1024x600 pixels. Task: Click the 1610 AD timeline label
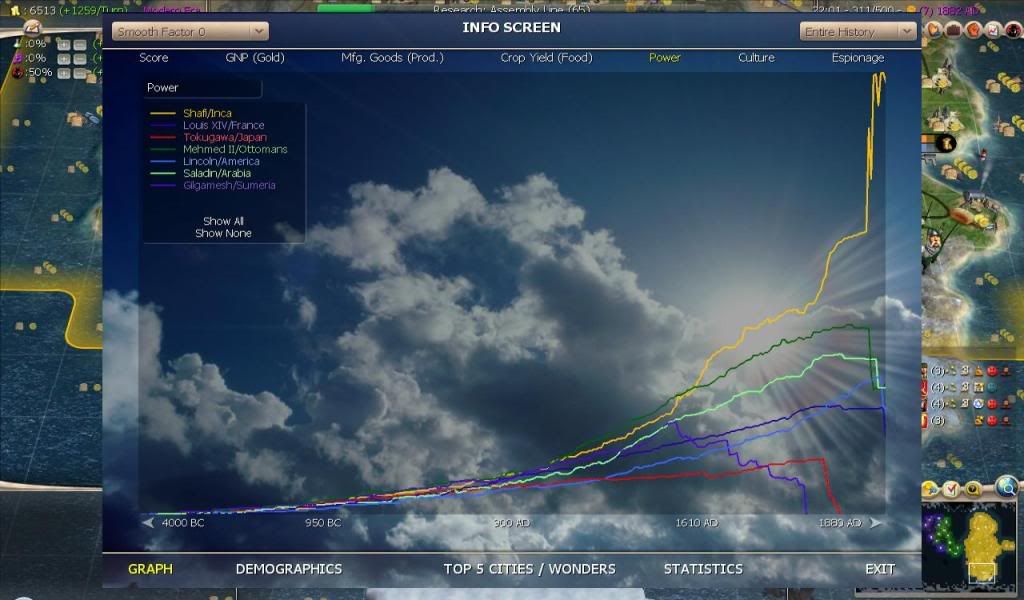[696, 523]
